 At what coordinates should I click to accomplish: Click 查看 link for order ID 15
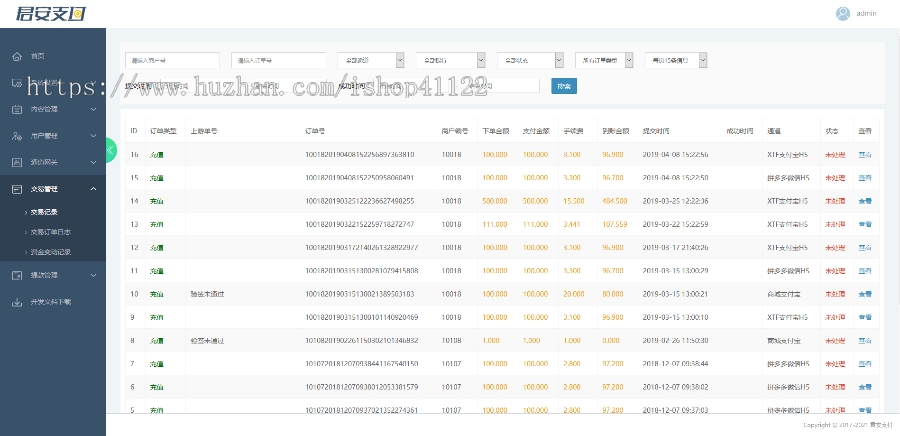(865, 178)
